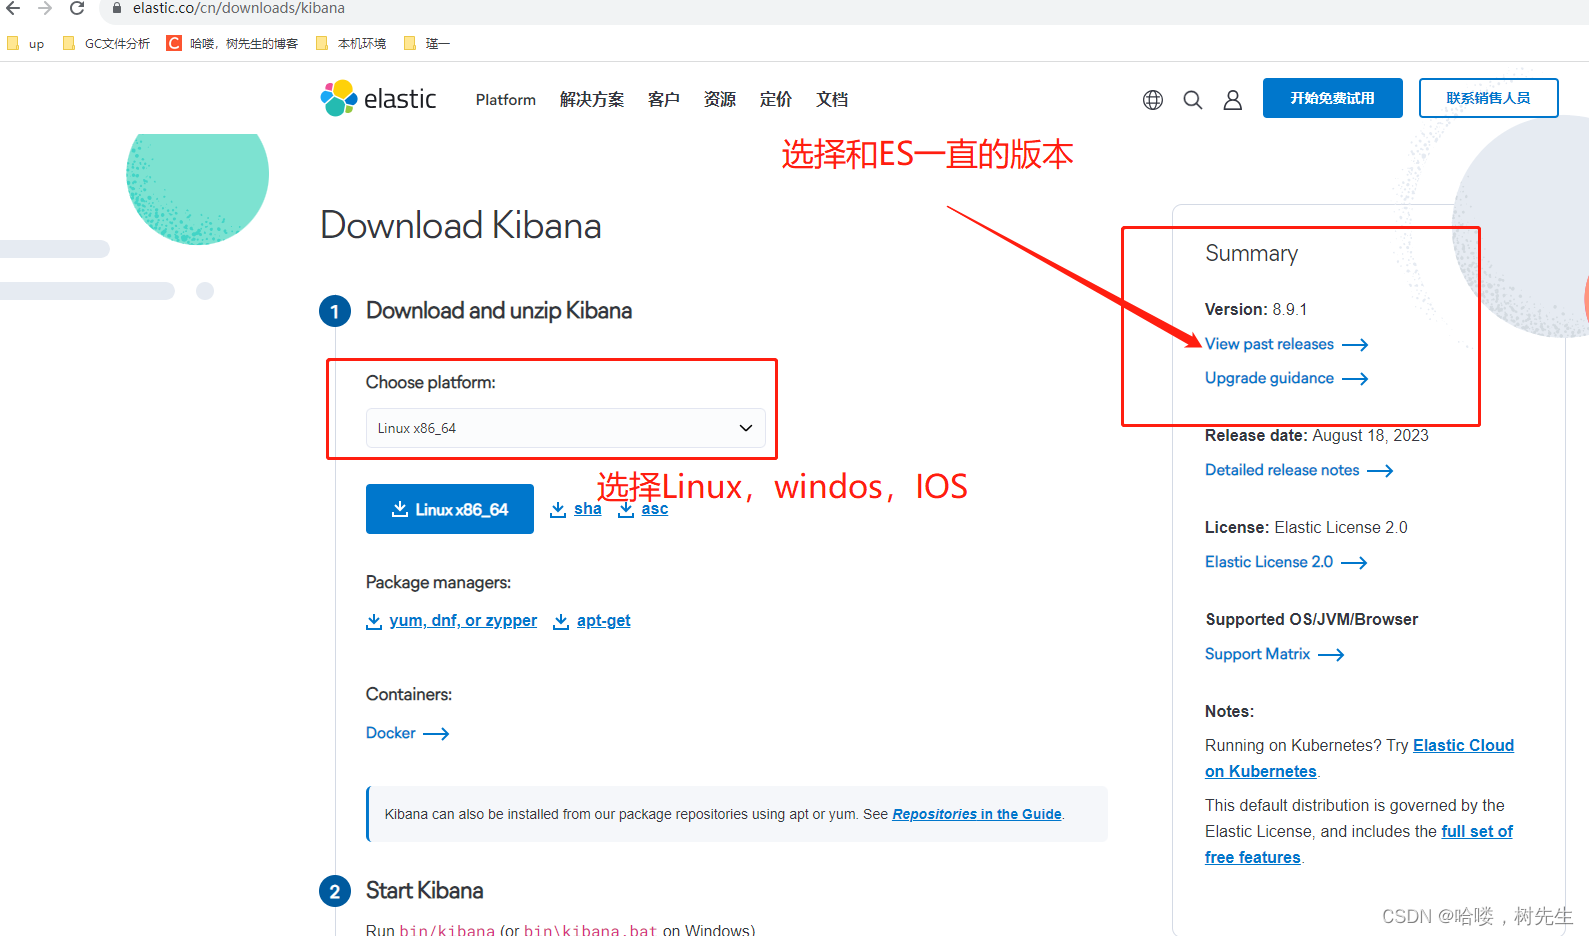
Task: Open the sha checksum link
Action: tap(588, 509)
